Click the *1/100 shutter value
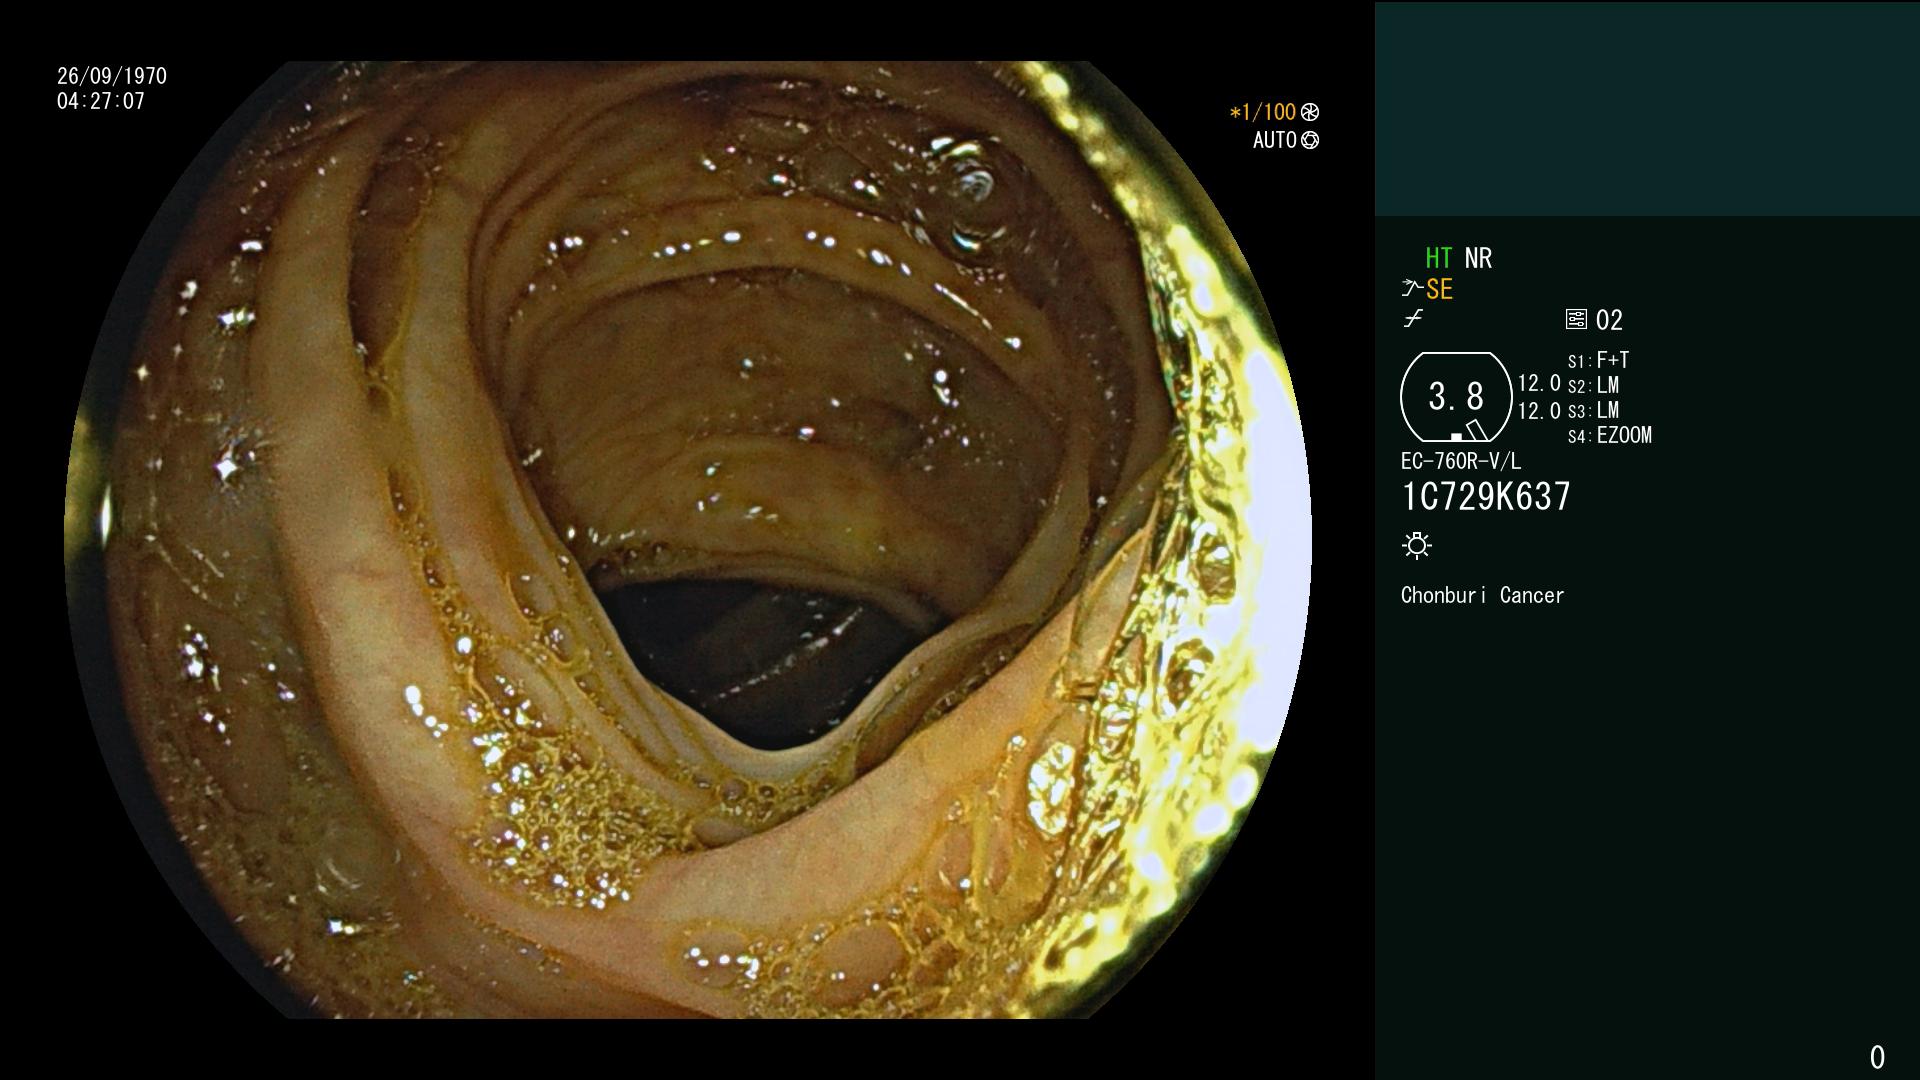Image resolution: width=1920 pixels, height=1080 pixels. 1263,112
